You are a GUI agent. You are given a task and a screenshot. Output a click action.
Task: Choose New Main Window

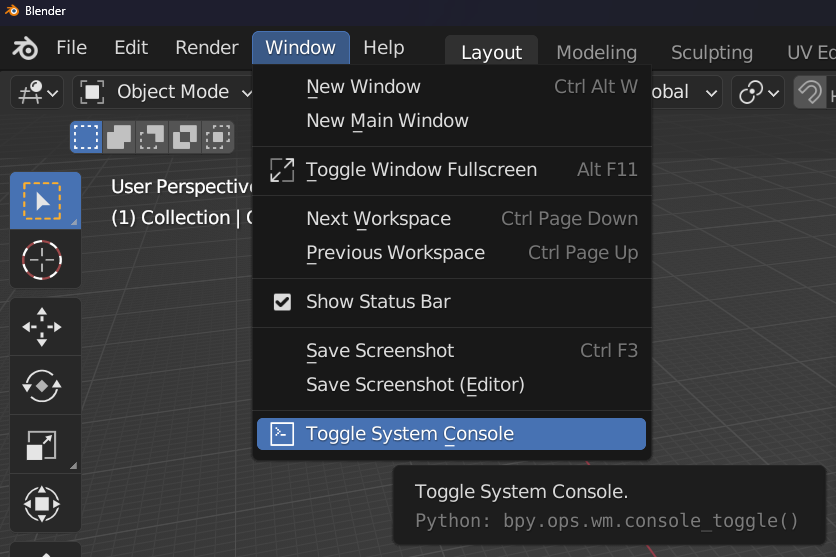click(x=452, y=121)
